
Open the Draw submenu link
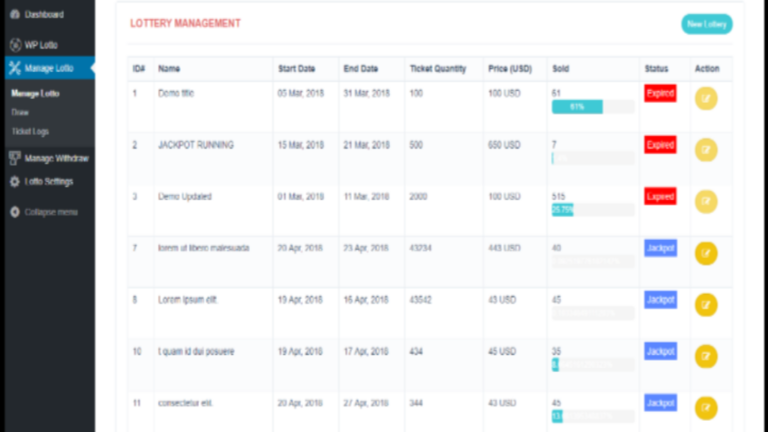pos(20,112)
